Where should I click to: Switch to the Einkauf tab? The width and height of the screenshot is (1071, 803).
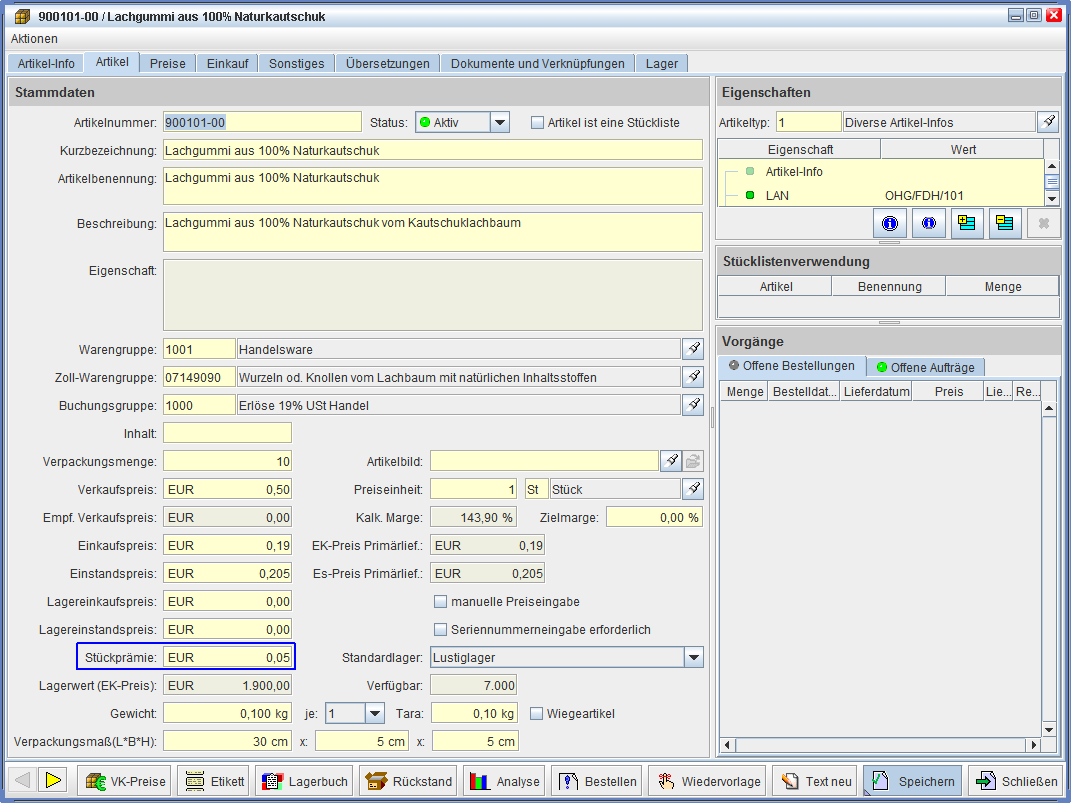point(227,63)
